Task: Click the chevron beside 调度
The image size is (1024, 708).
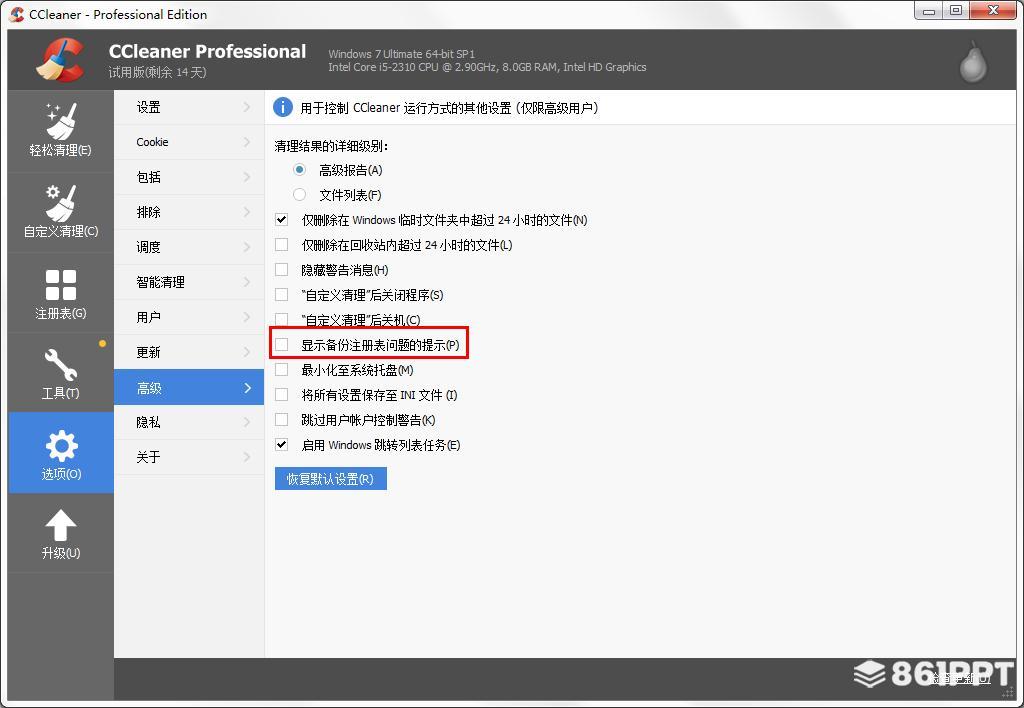Action: [247, 246]
